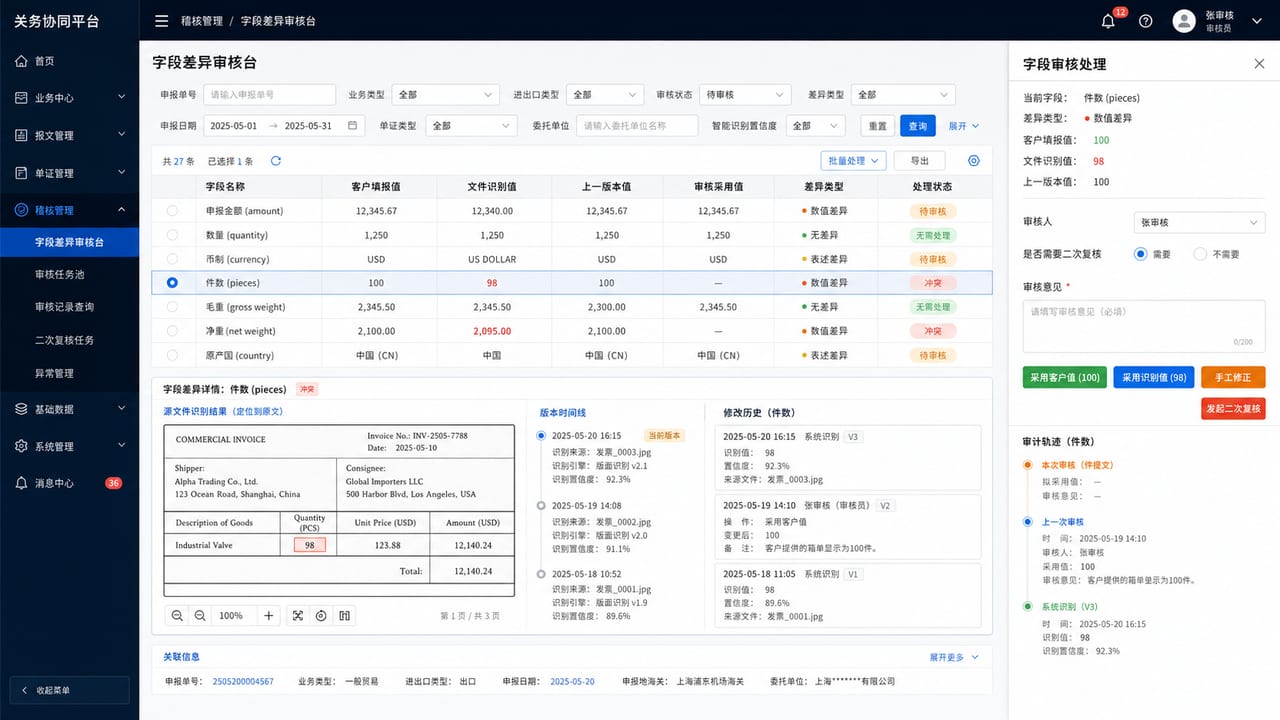This screenshot has width=1280, height=720.
Task: Open the 审核人 dropdown showing 张审核
Action: (1199, 223)
